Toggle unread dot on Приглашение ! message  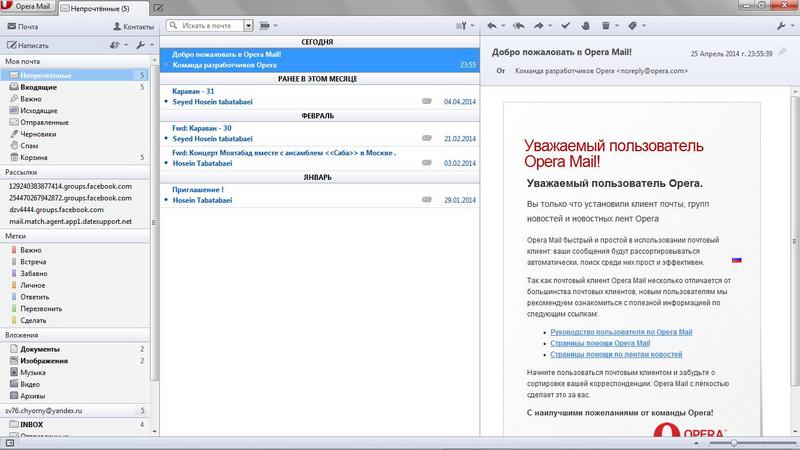click(166, 200)
